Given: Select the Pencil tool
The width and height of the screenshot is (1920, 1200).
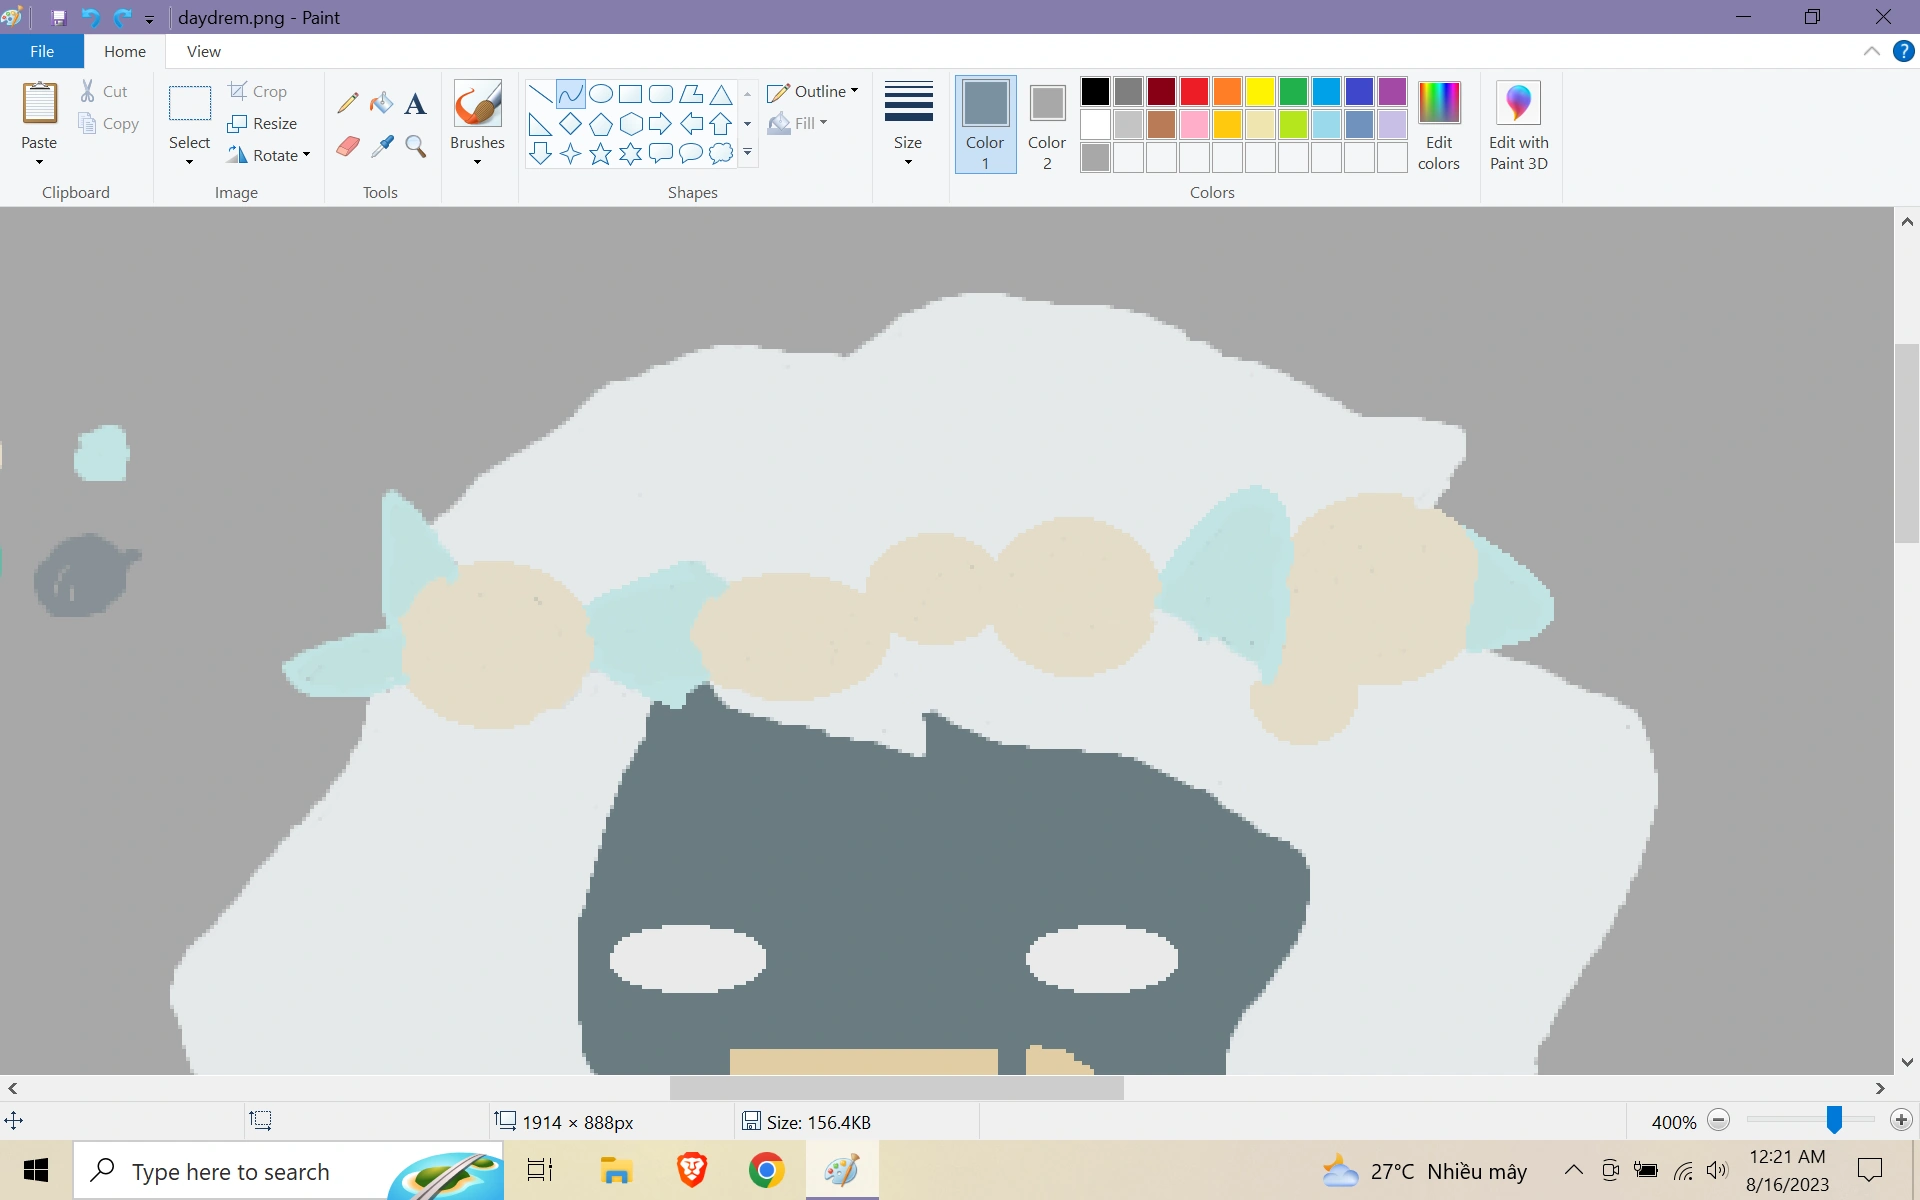Looking at the screenshot, I should pyautogui.click(x=347, y=102).
